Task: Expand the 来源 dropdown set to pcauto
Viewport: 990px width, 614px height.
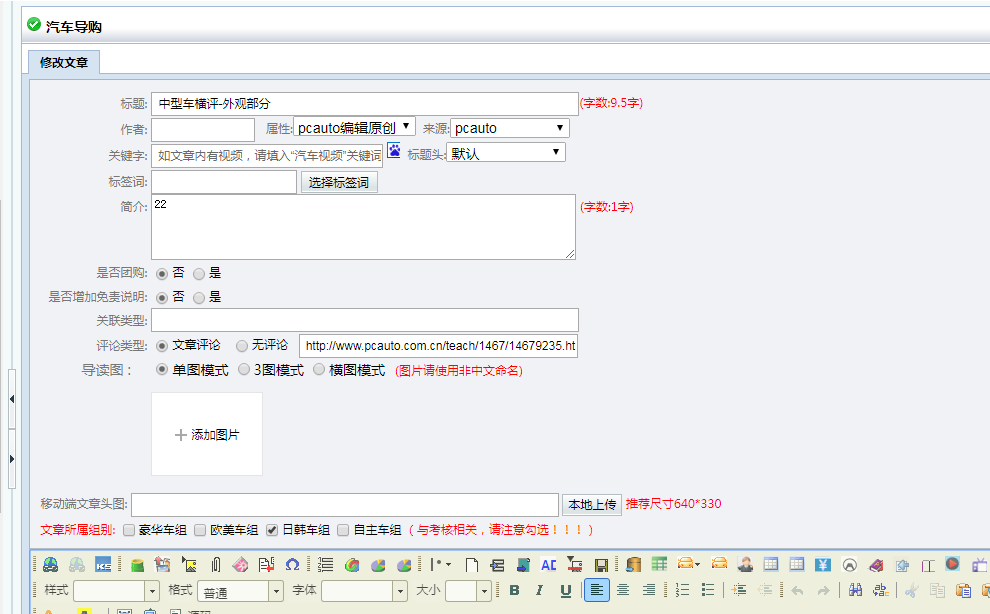Action: click(509, 128)
